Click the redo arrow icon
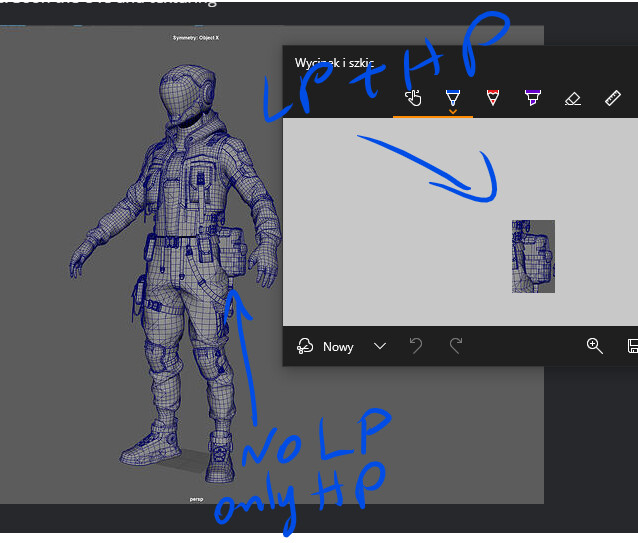This screenshot has width=638, height=543. (456, 346)
